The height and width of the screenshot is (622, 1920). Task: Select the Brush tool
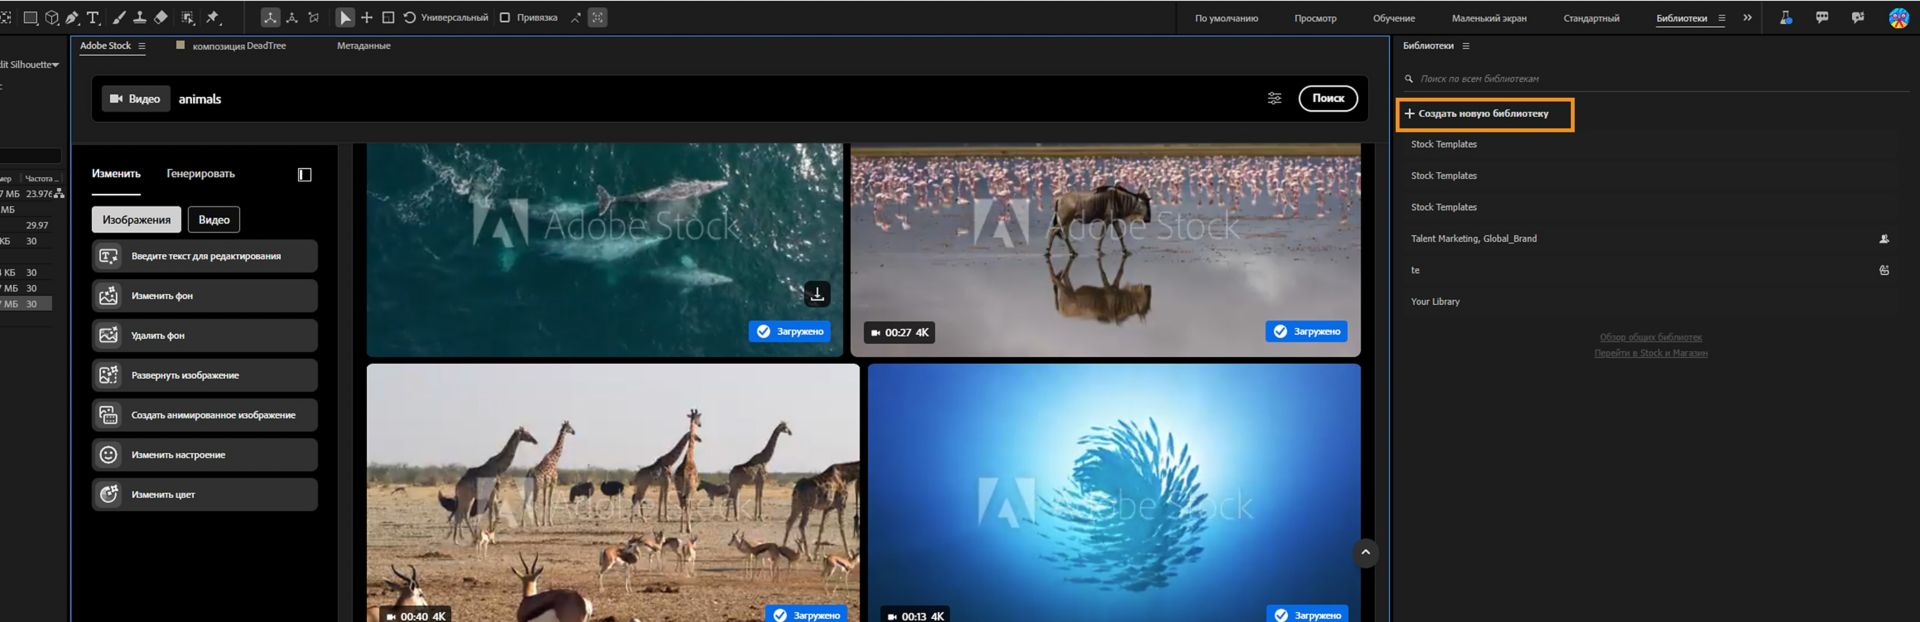pyautogui.click(x=119, y=18)
